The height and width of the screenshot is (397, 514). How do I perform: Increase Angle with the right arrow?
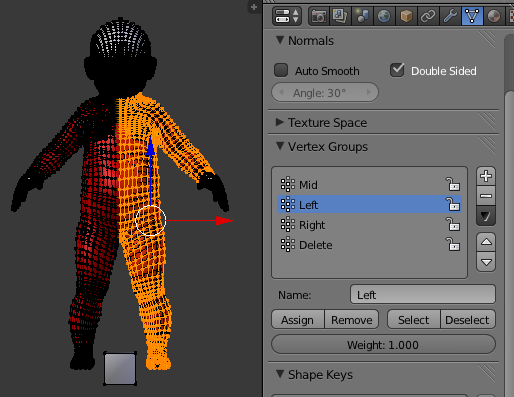pyautogui.click(x=369, y=92)
